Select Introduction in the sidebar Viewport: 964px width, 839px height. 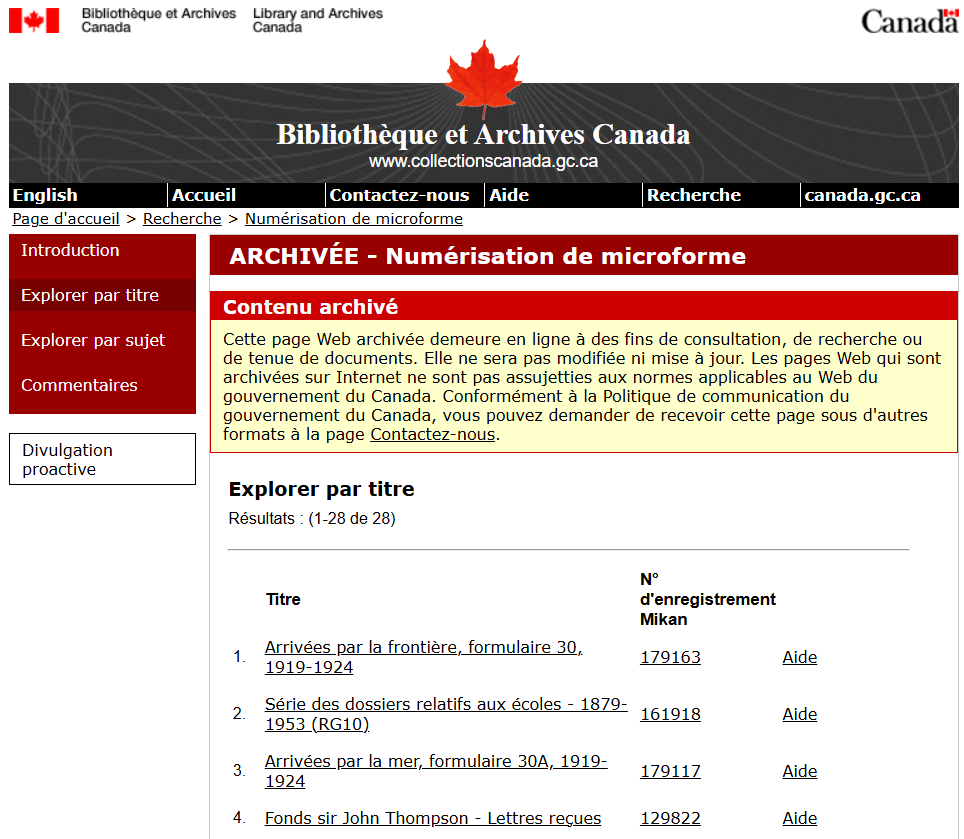coord(70,250)
